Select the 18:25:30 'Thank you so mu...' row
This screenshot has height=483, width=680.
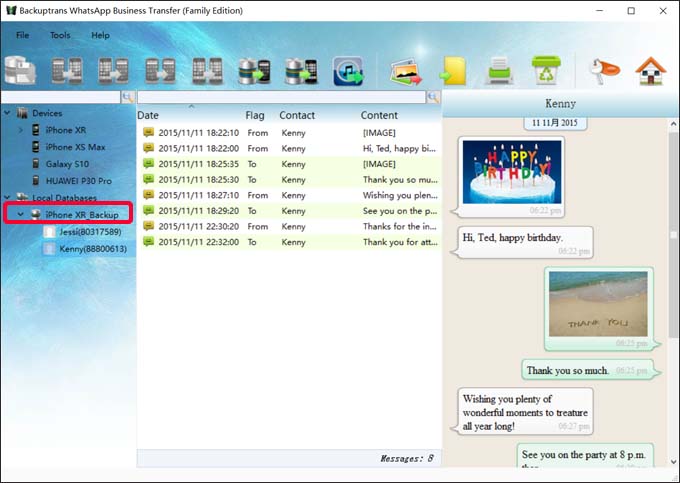click(x=289, y=180)
